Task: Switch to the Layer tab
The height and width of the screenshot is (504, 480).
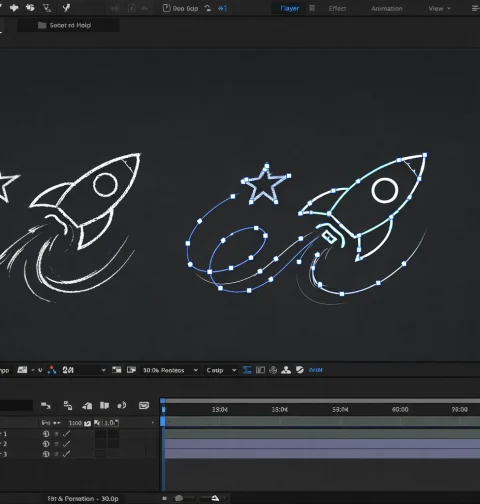Action: [289, 8]
